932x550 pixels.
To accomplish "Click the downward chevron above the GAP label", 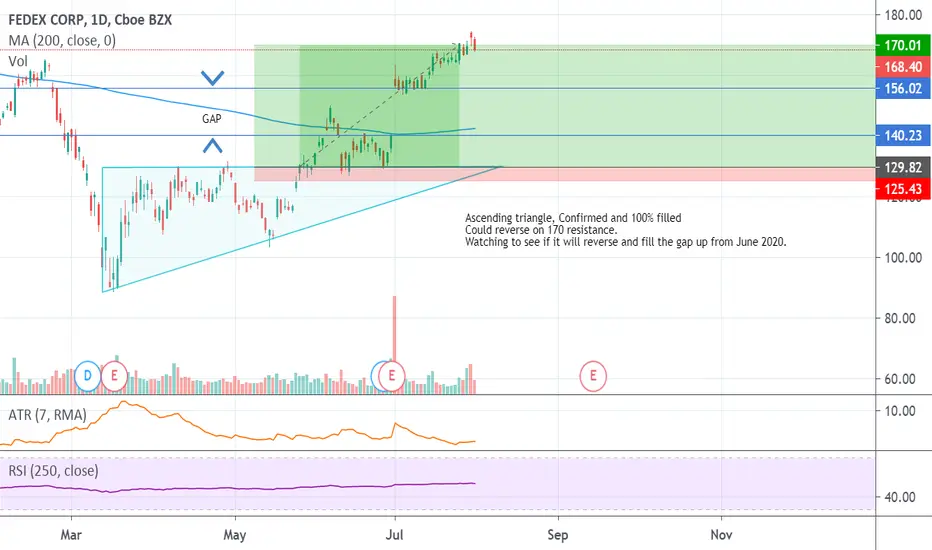I will (x=212, y=78).
